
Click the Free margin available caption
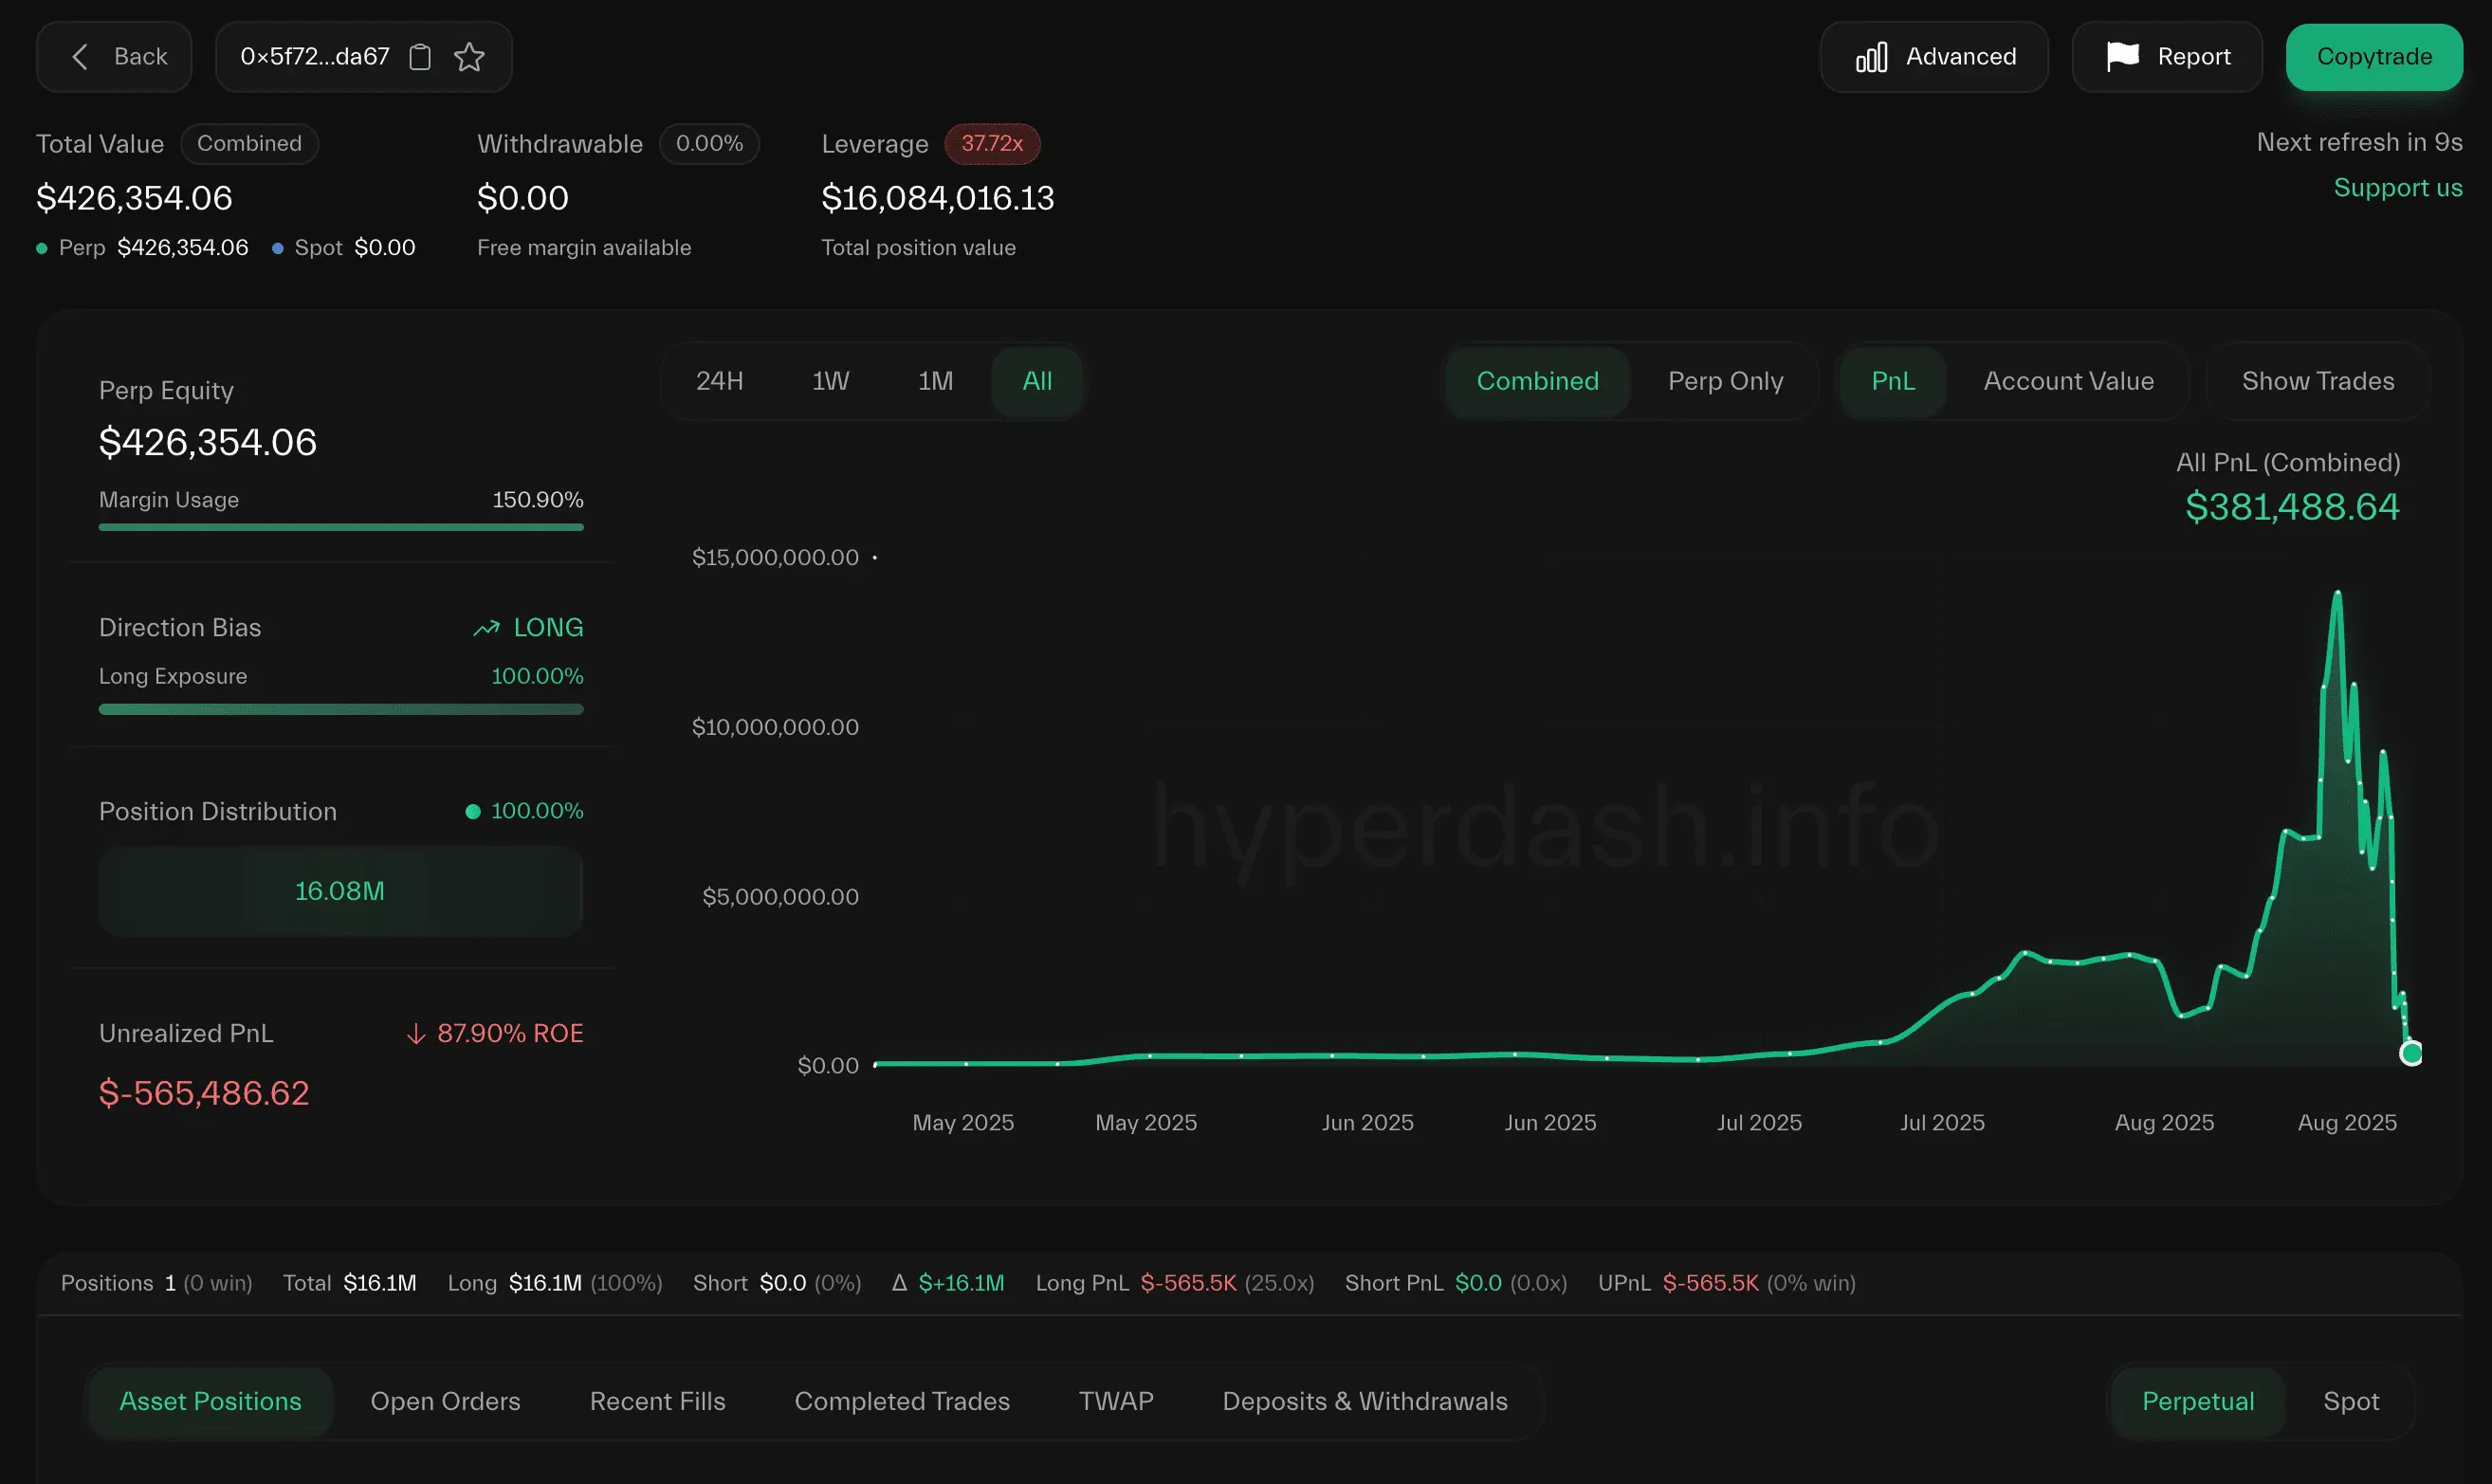[584, 248]
